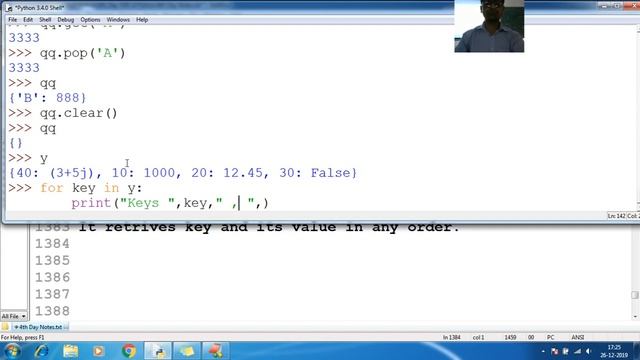
Task: Open the All File filter dropdown
Action: coord(13,316)
